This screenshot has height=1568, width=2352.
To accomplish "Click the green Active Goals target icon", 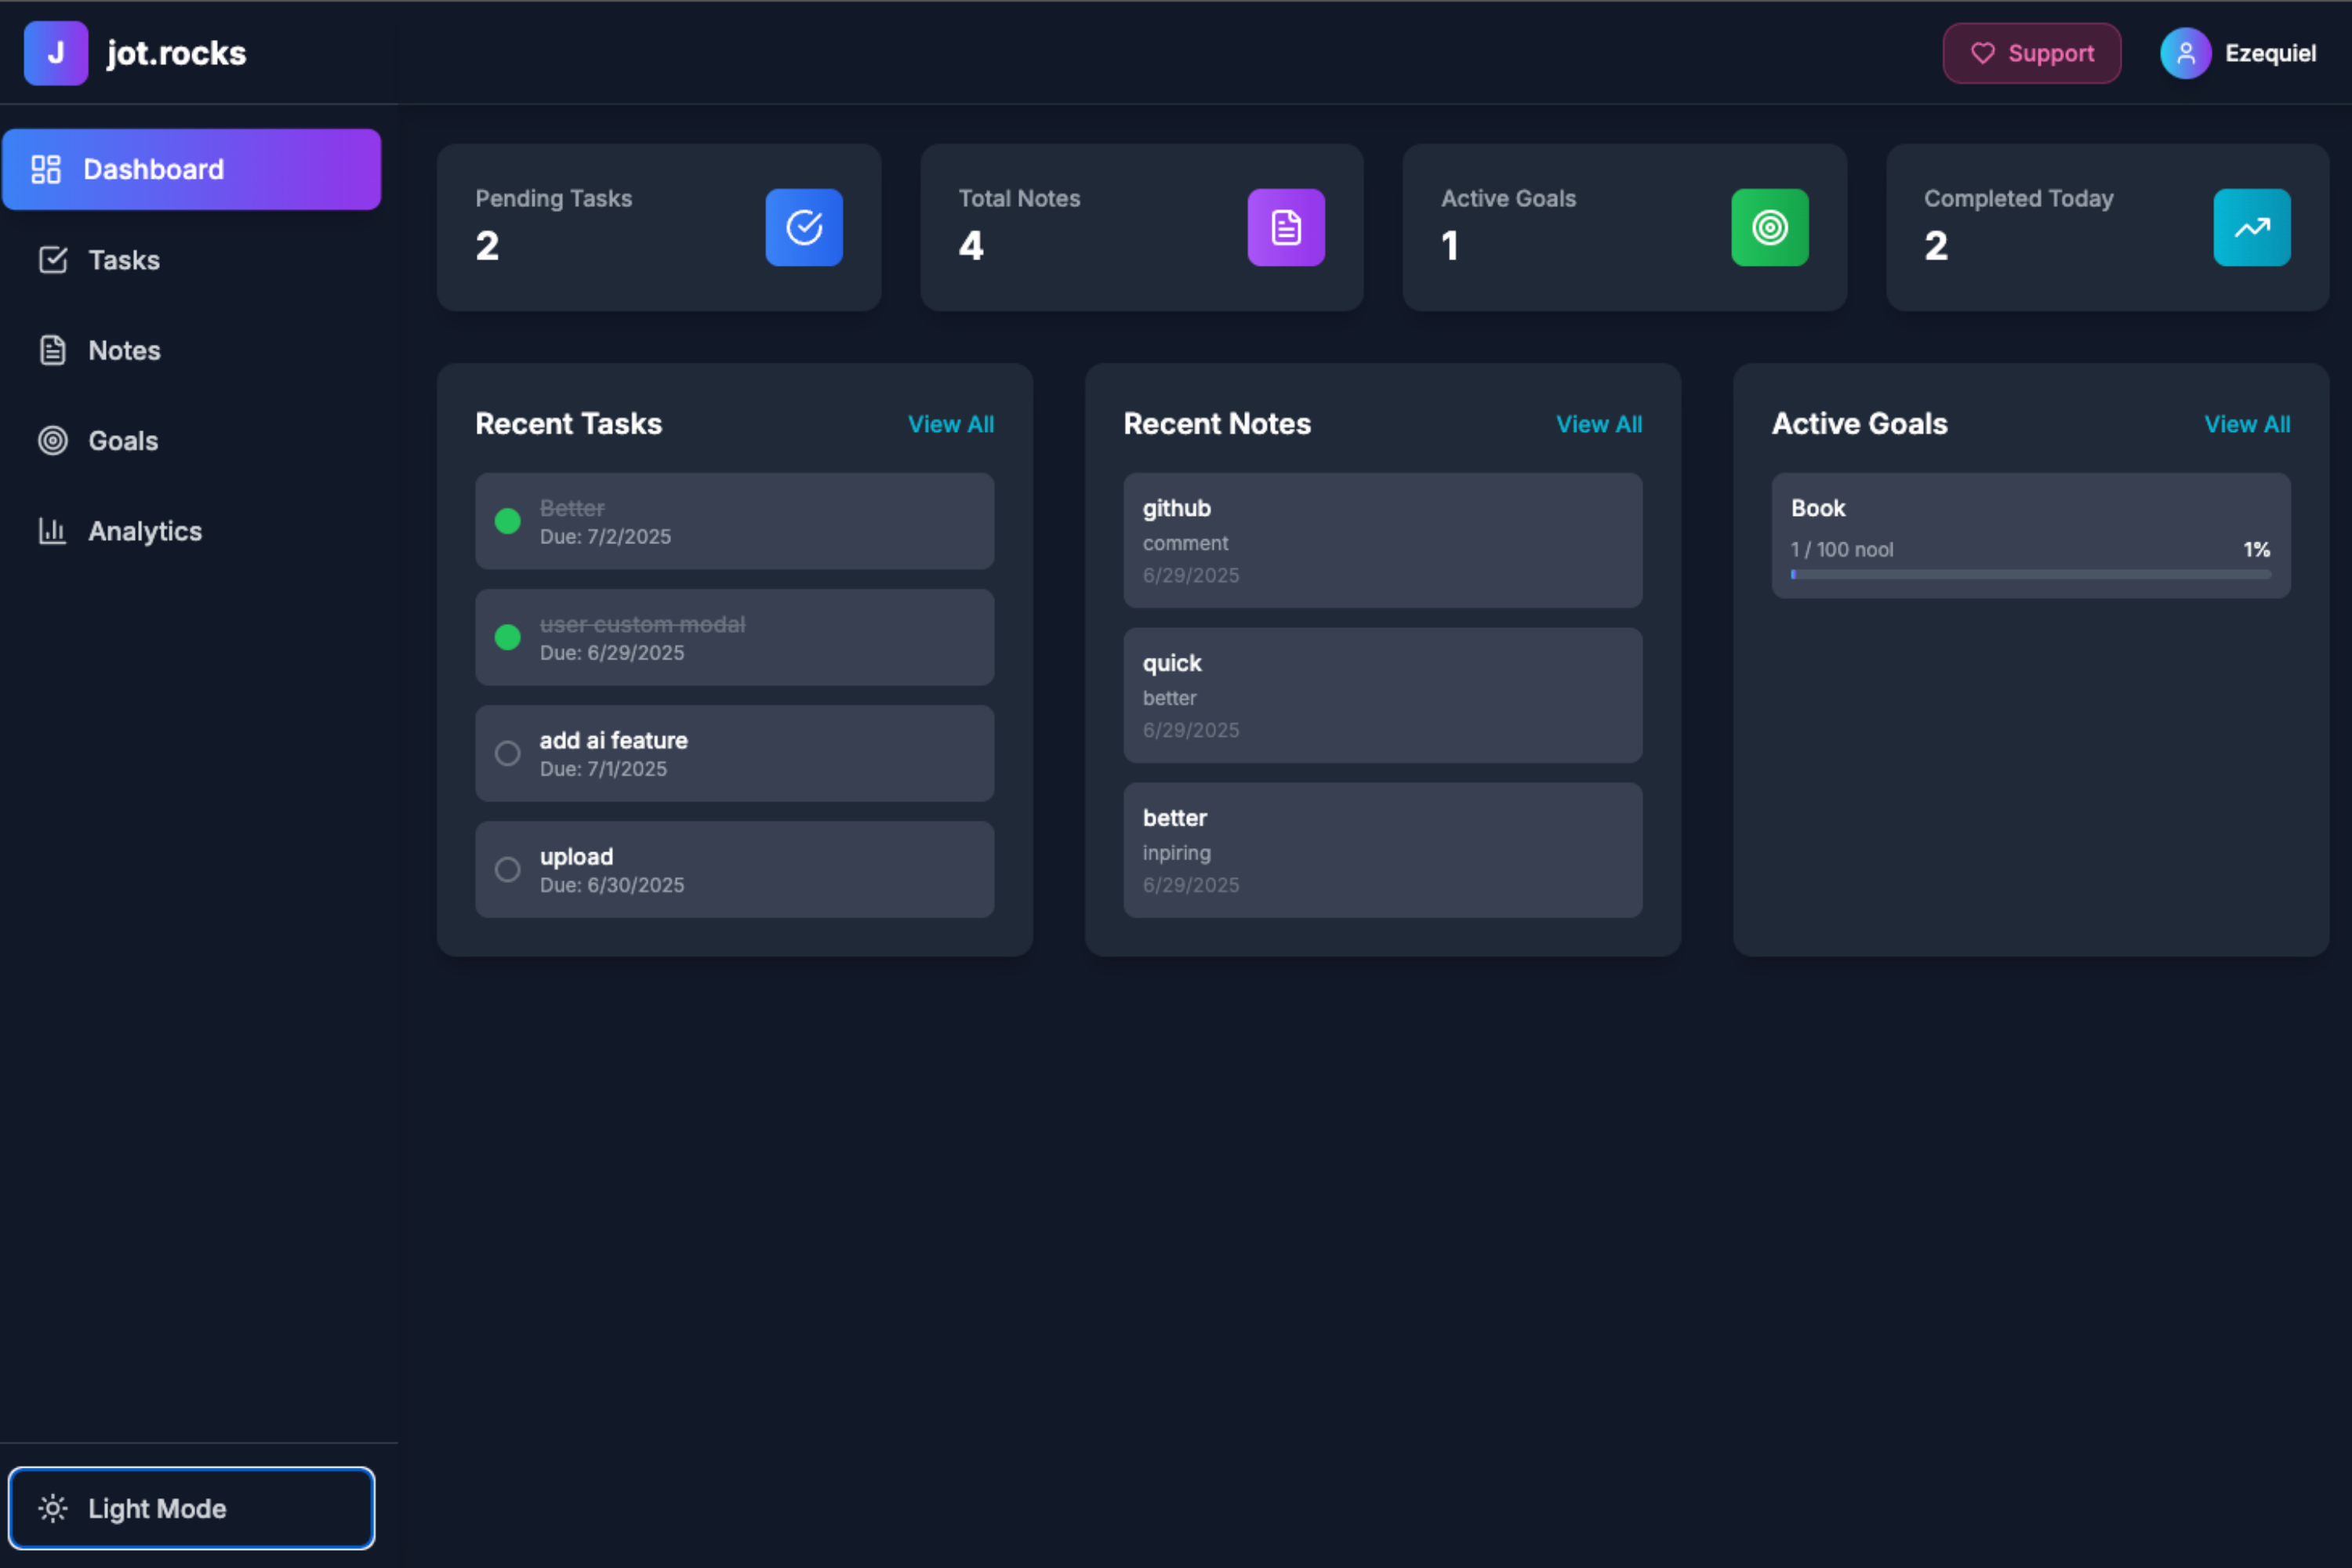I will 1769,227.
